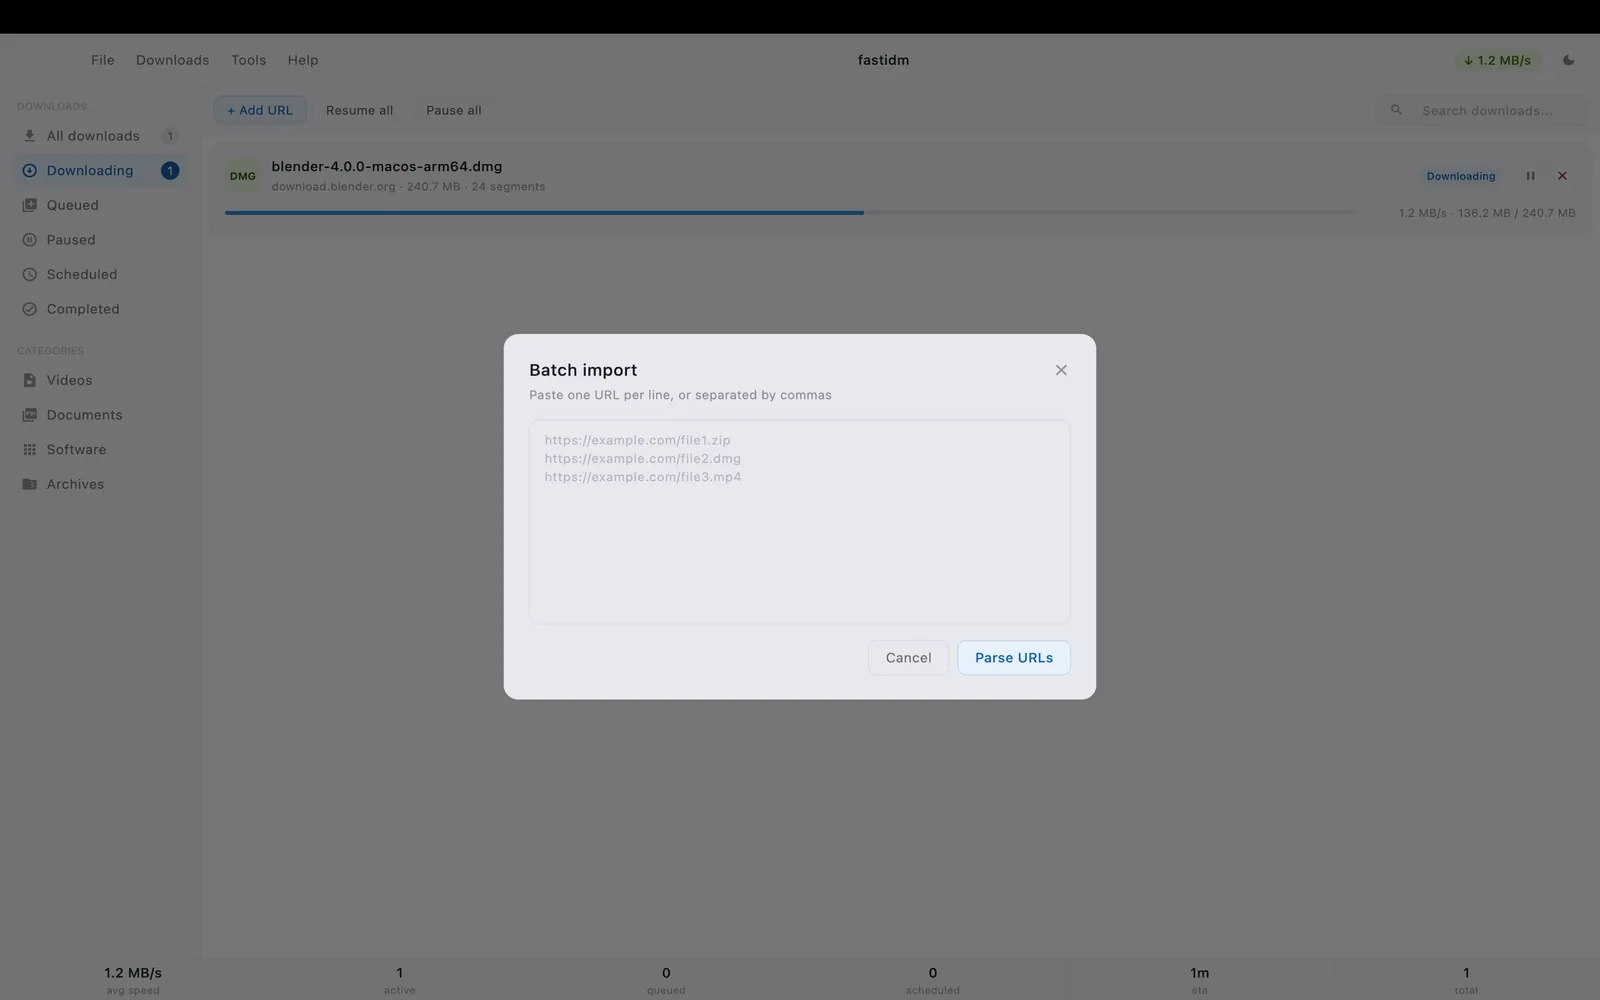Toggle dark mode moon icon
Viewport: 1600px width, 1000px height.
point(1568,60)
